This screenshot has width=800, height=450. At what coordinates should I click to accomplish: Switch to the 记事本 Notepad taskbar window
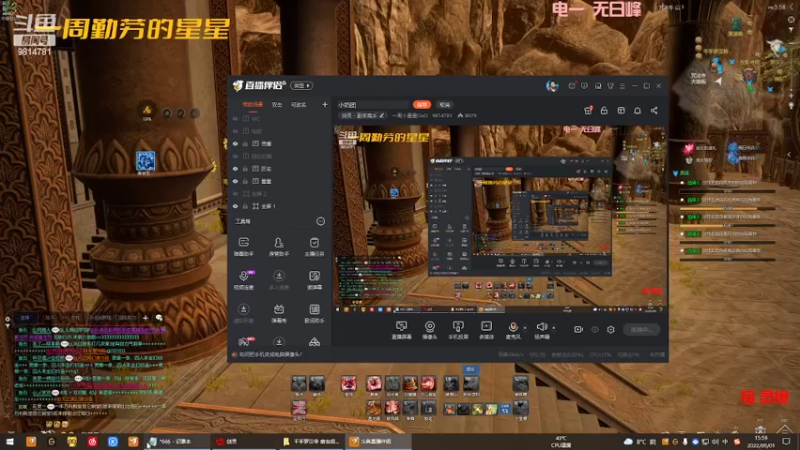(x=177, y=441)
